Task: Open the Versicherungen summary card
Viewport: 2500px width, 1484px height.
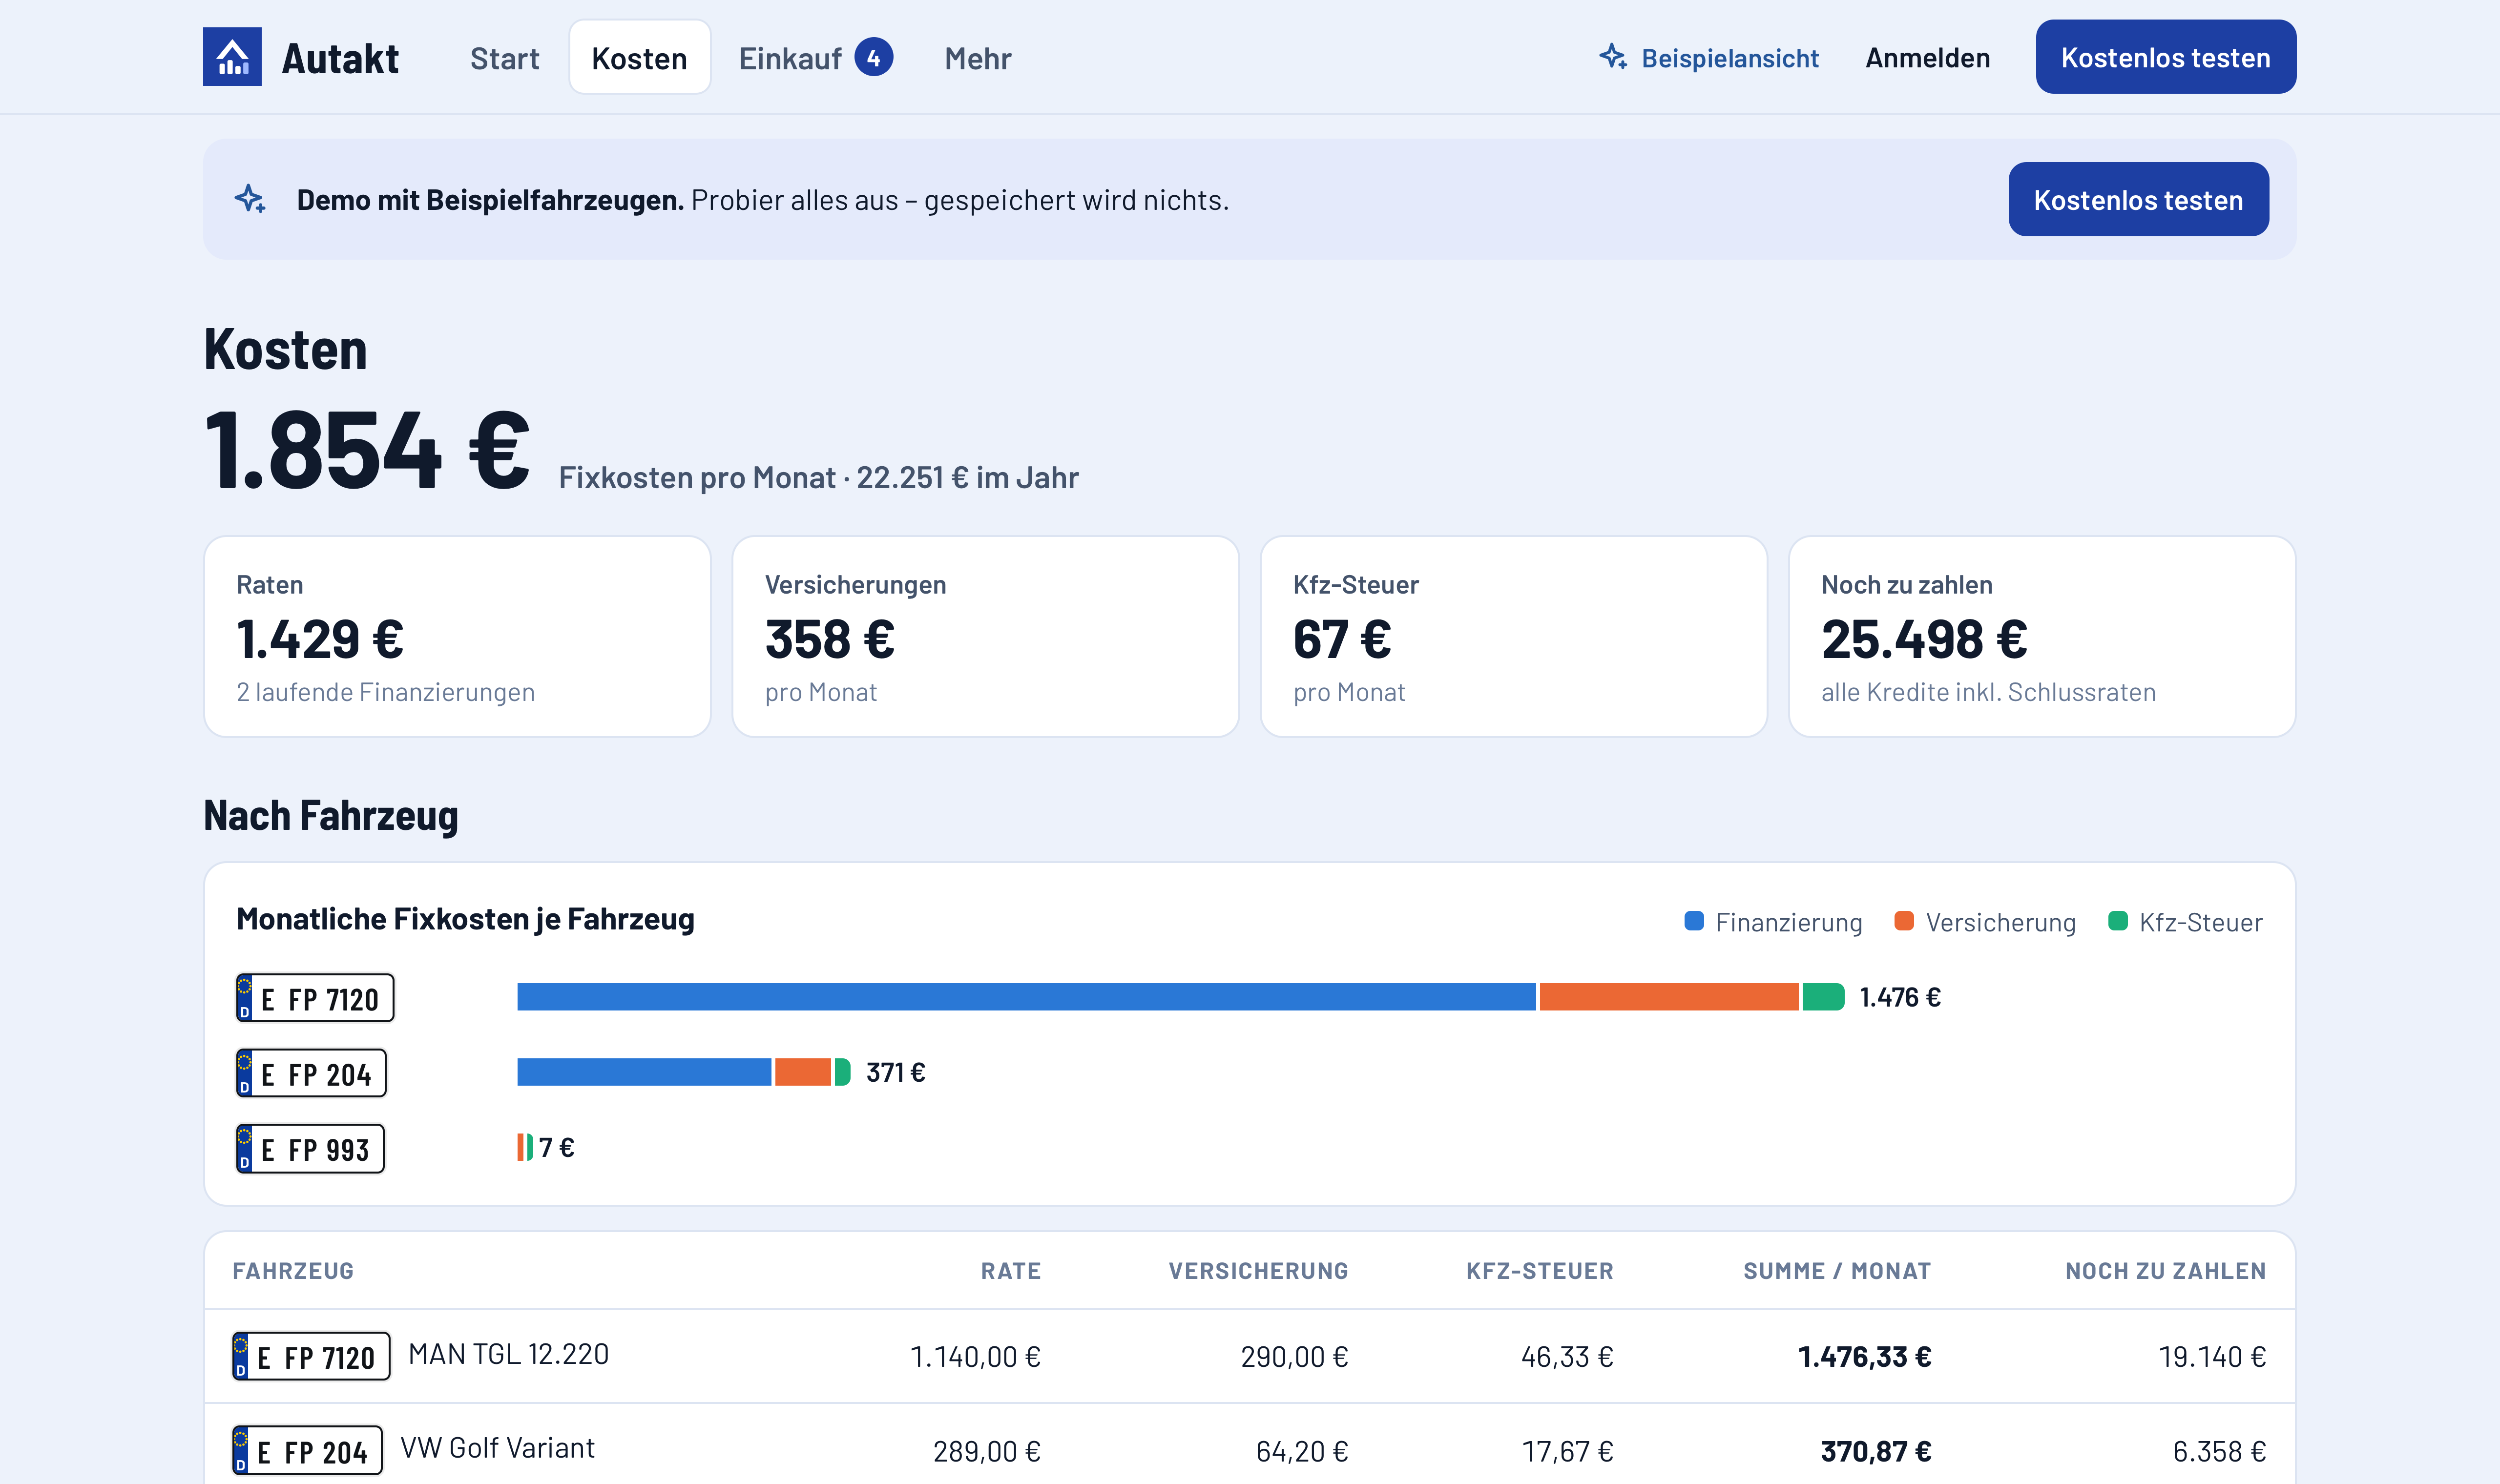Action: coord(985,637)
